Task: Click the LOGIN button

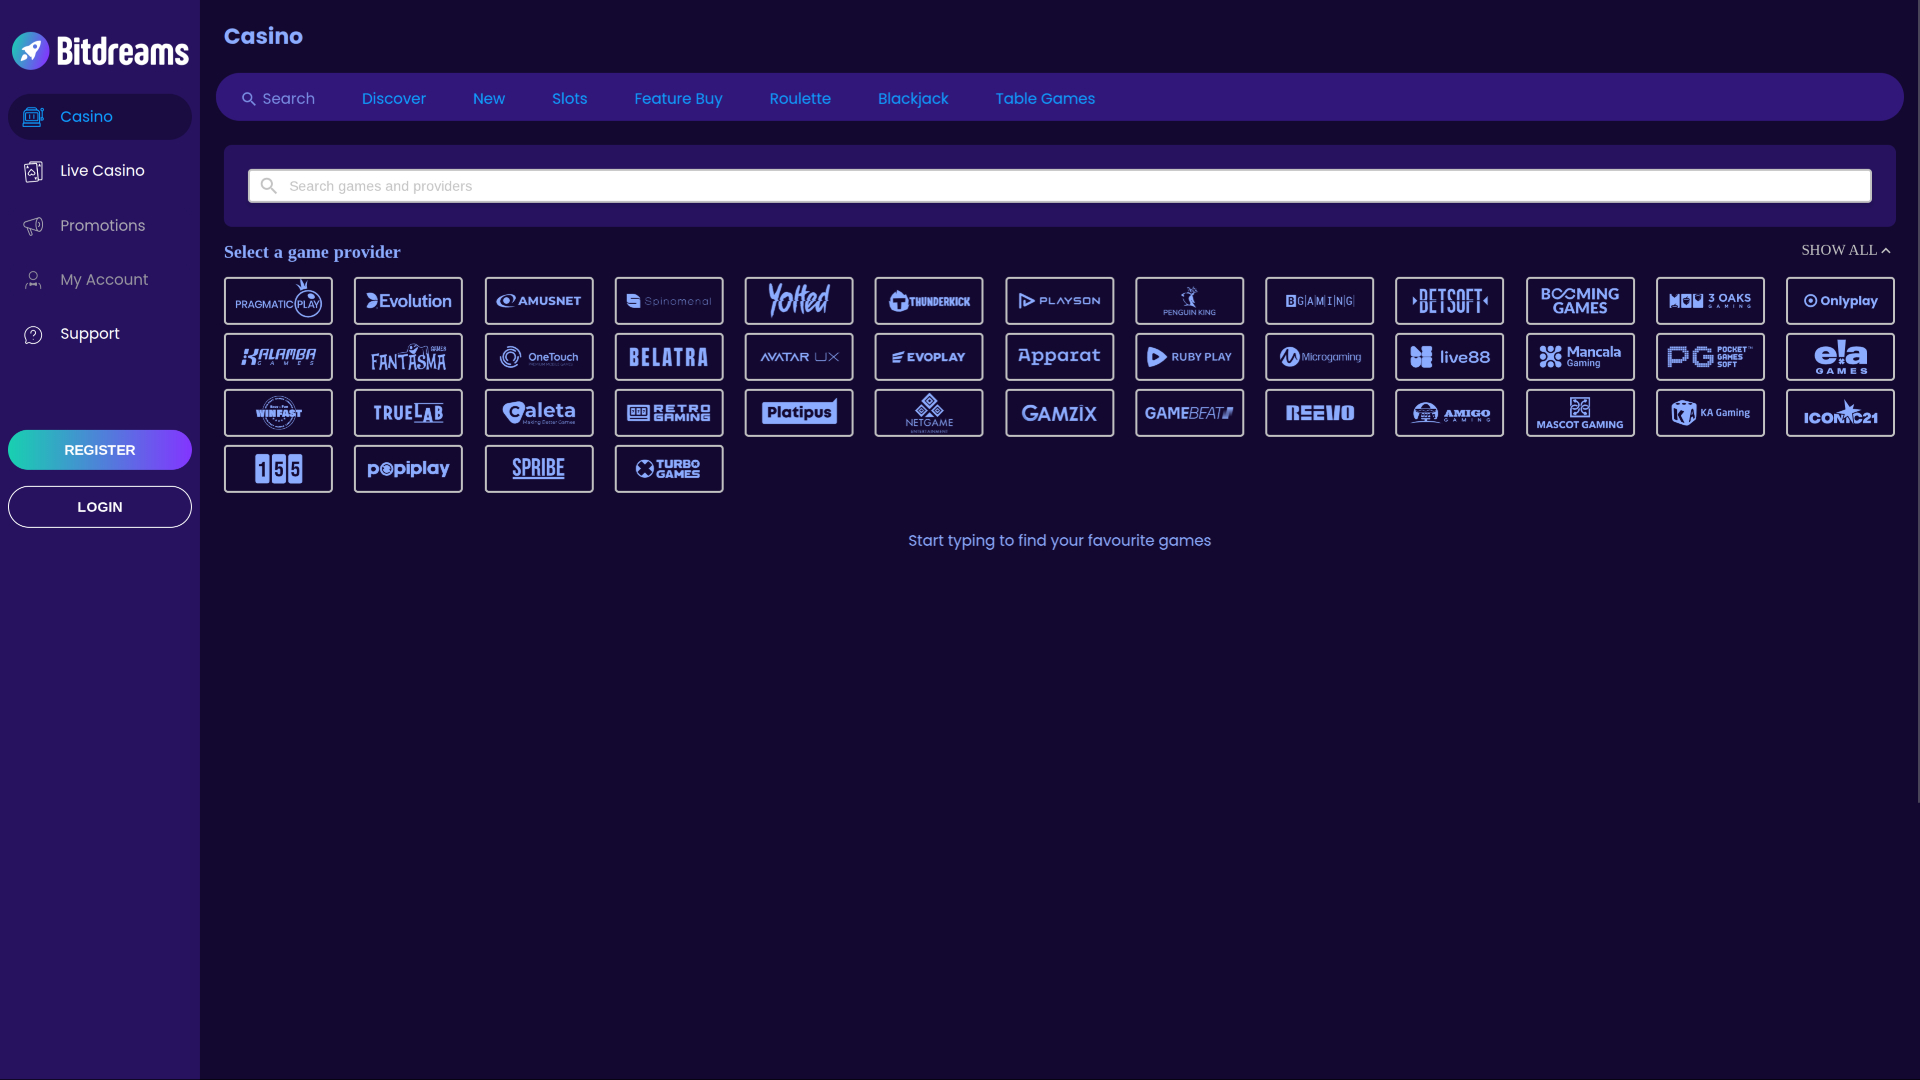Action: (99, 506)
